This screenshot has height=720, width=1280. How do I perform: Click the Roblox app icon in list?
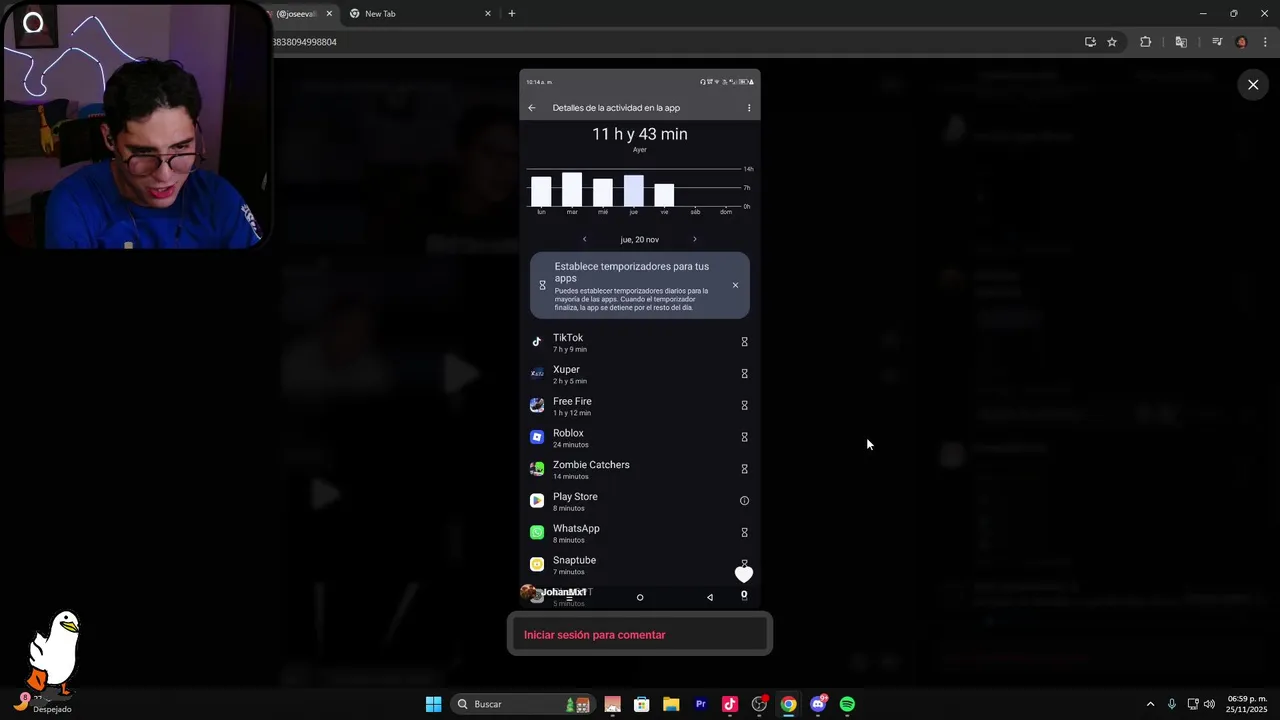click(x=537, y=437)
